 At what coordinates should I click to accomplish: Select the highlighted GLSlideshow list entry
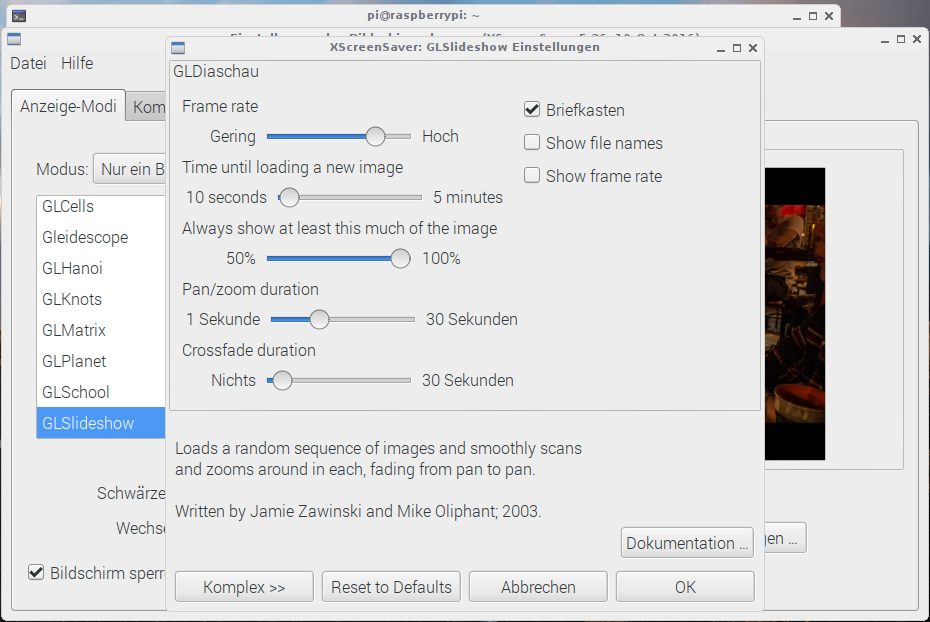click(x=101, y=423)
